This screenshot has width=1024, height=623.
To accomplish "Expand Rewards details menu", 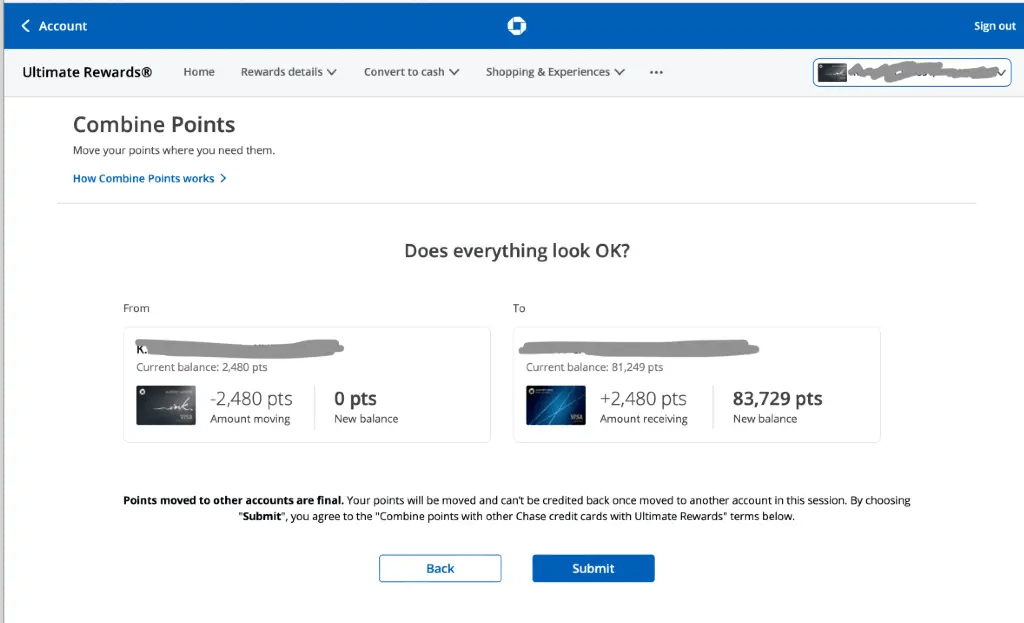I will point(289,72).
